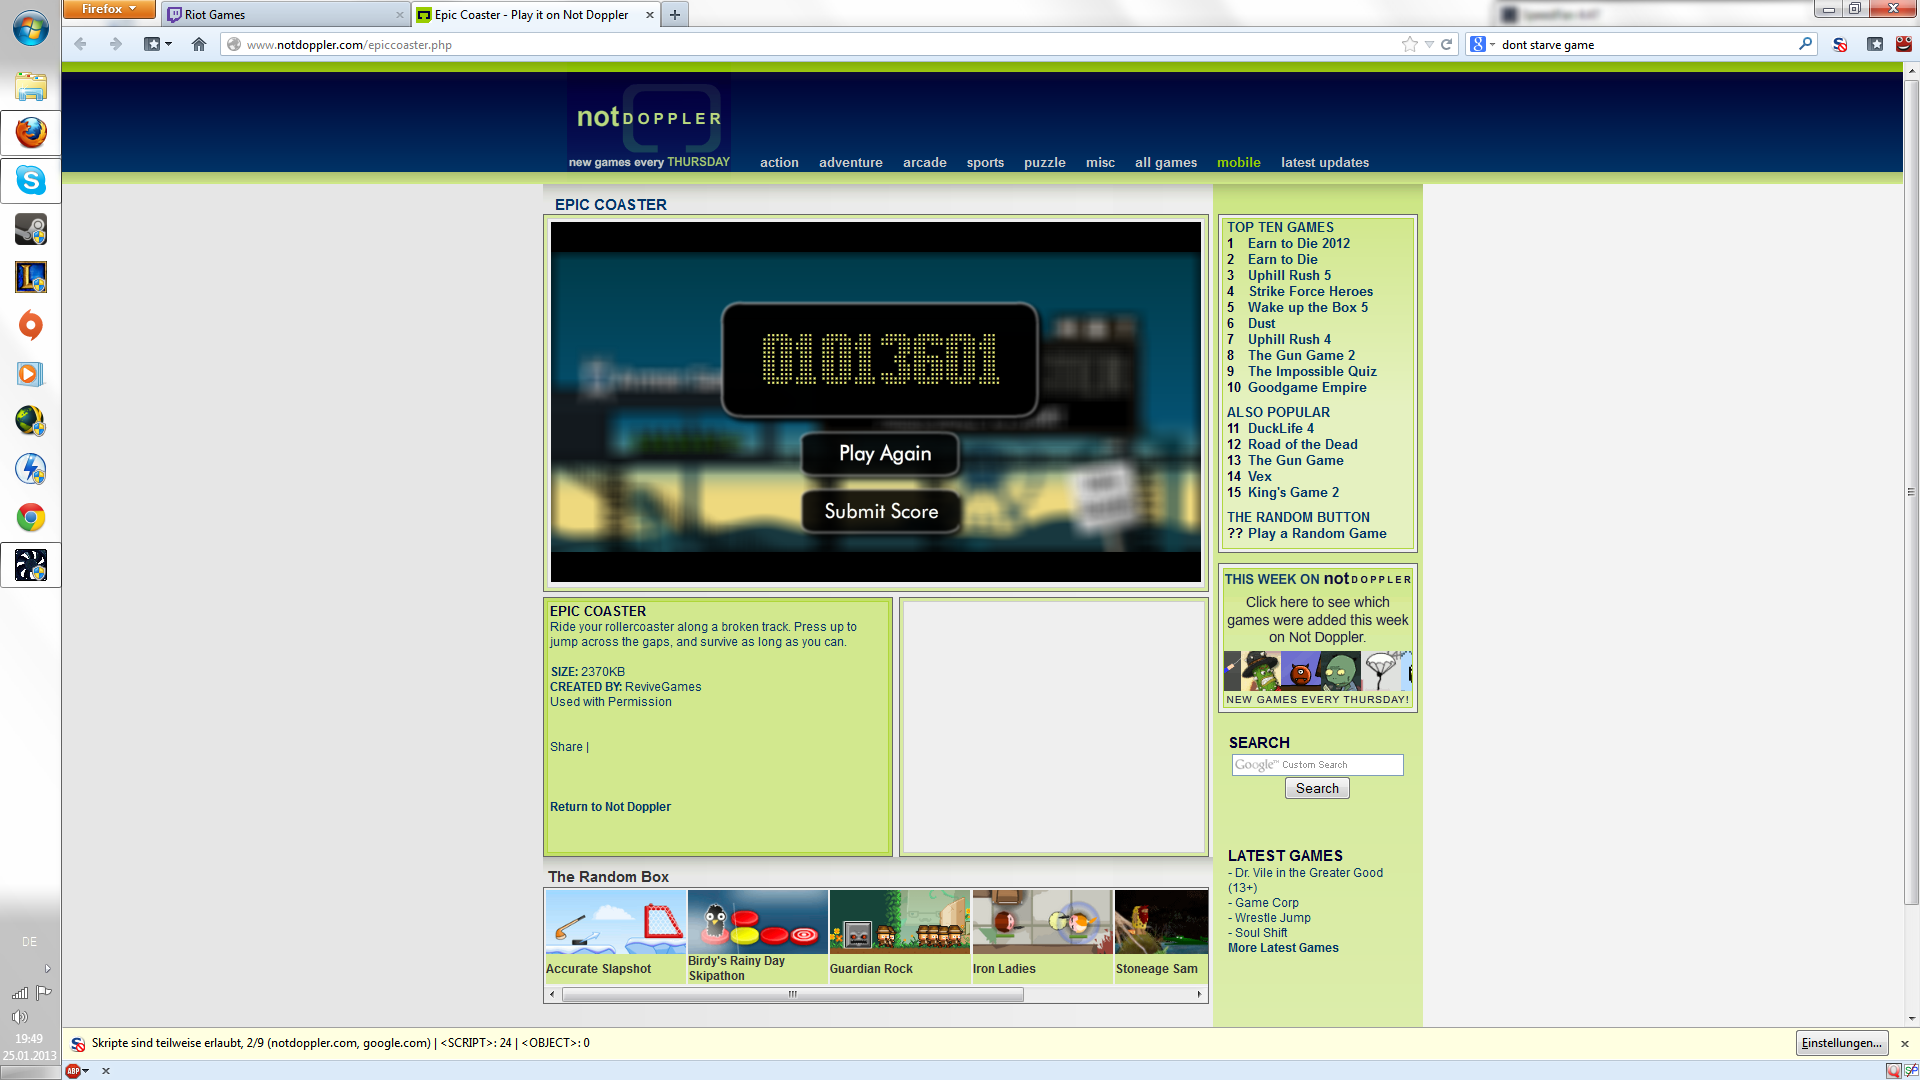This screenshot has width=1920, height=1080.
Task: Click the address bar URL field
Action: pyautogui.click(x=810, y=44)
